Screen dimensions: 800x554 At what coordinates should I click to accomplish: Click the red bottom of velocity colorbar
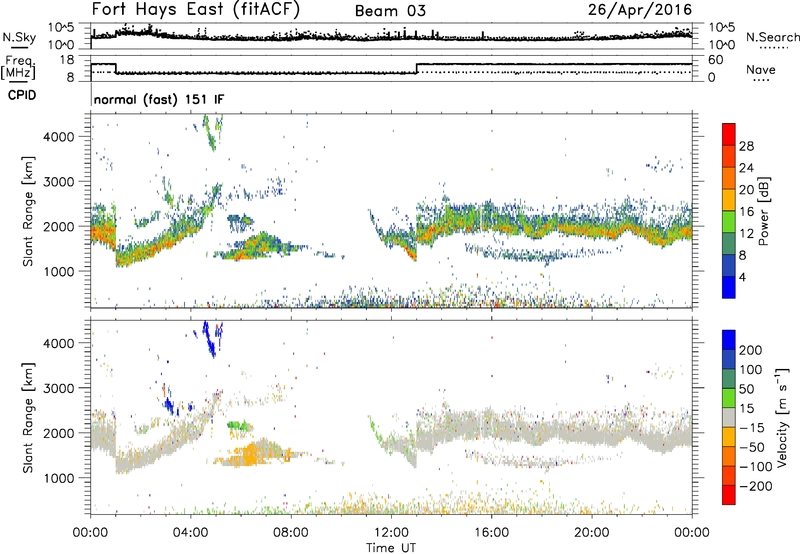(729, 495)
